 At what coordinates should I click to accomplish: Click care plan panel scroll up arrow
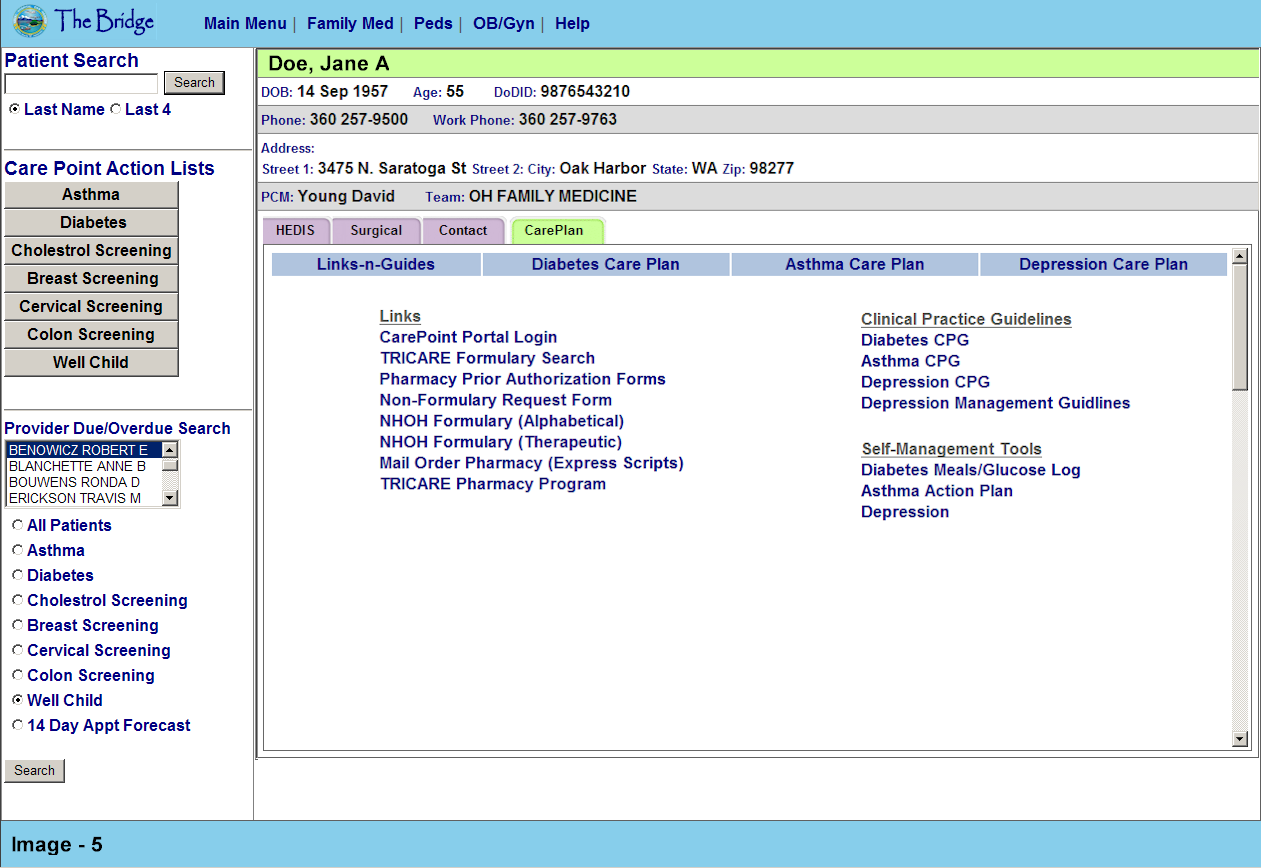(1240, 256)
